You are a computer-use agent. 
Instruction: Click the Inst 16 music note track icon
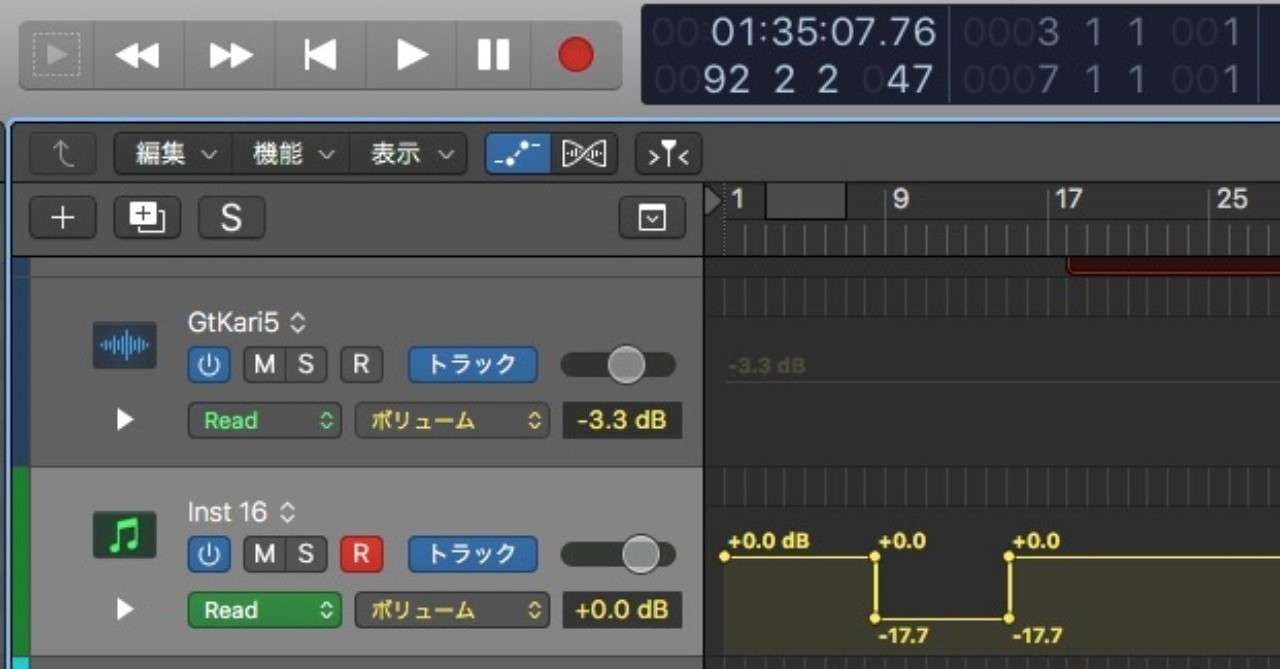(x=125, y=535)
